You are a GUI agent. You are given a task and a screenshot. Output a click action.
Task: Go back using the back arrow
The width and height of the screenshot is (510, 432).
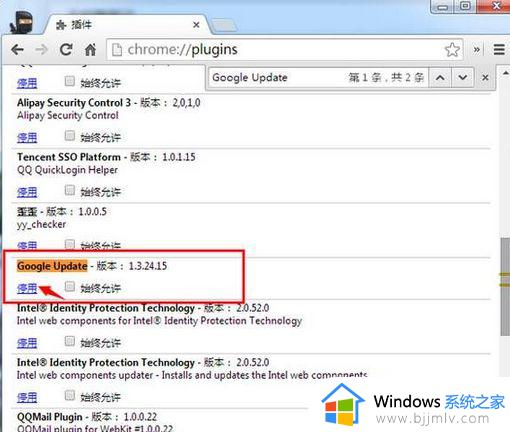coord(17,50)
